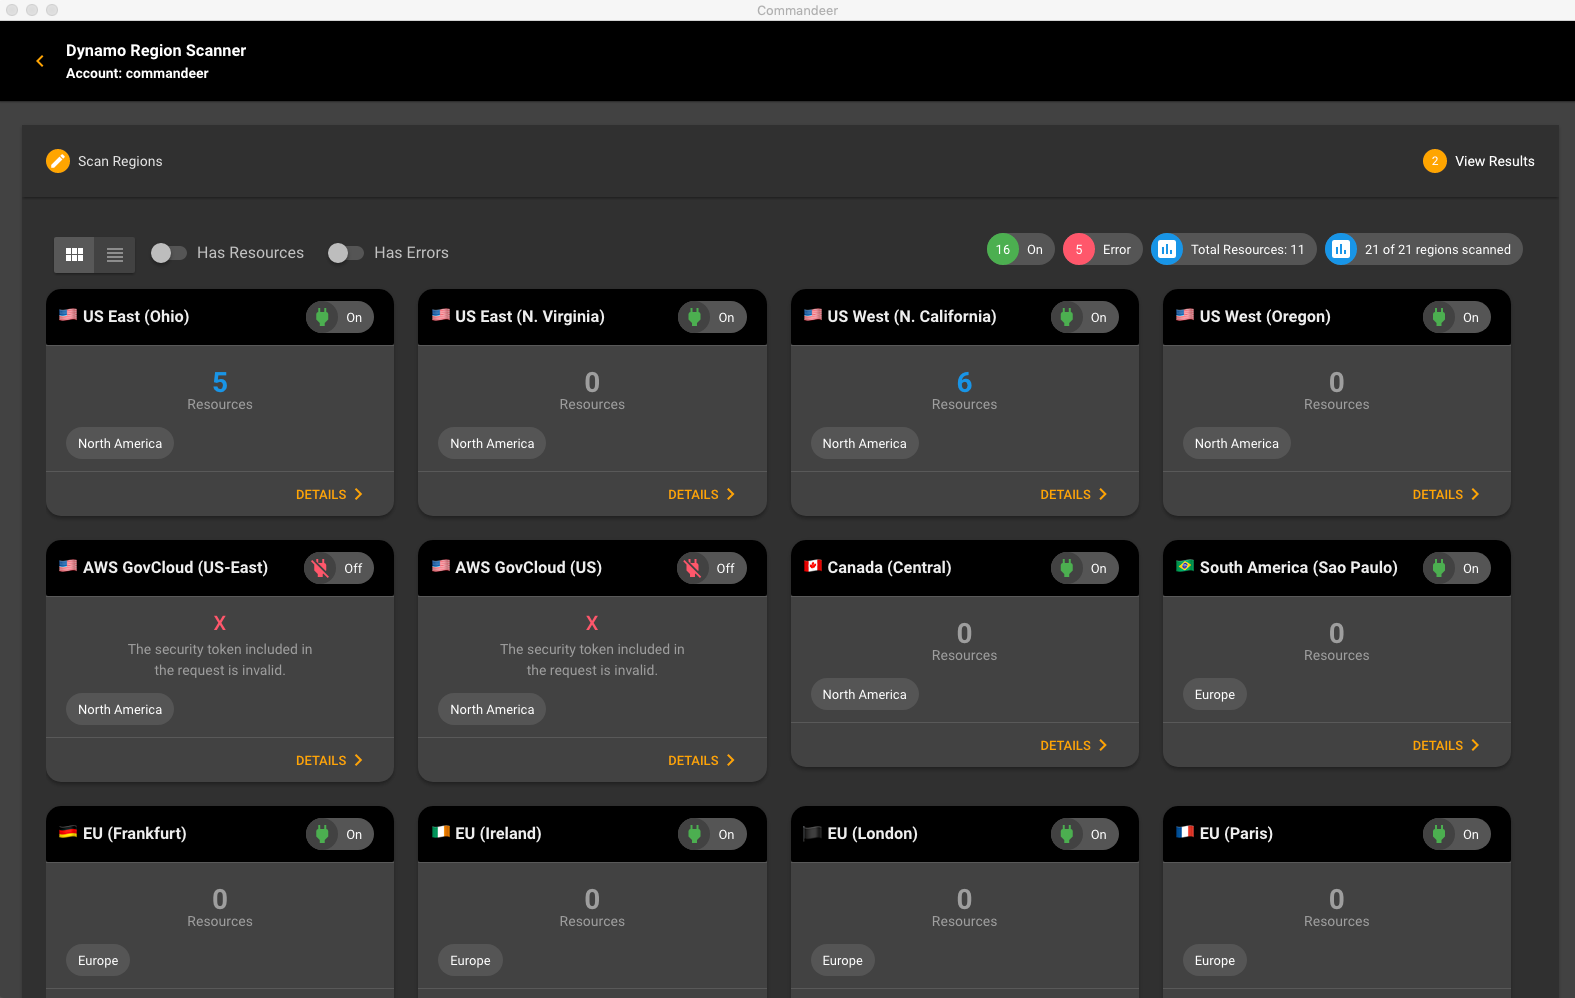
Task: Toggle US East (N. Virginia) On switch
Action: coord(712,317)
